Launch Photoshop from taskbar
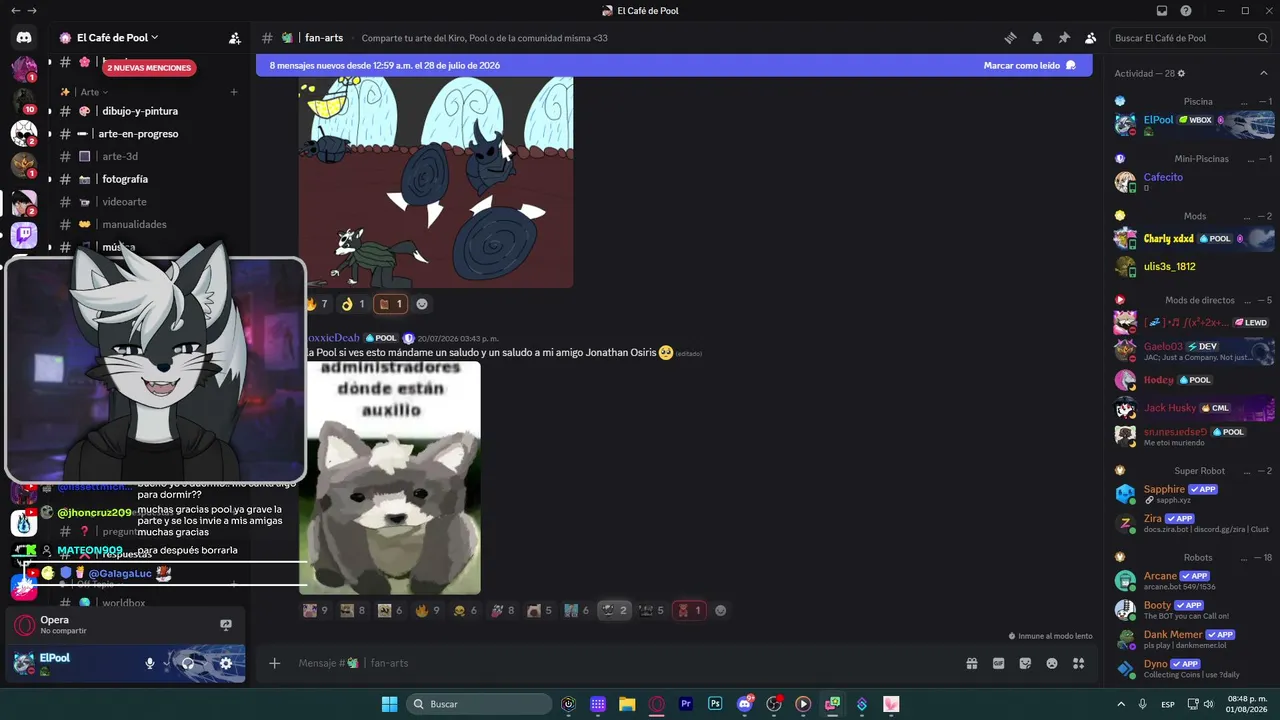The height and width of the screenshot is (720, 1280). 715,704
